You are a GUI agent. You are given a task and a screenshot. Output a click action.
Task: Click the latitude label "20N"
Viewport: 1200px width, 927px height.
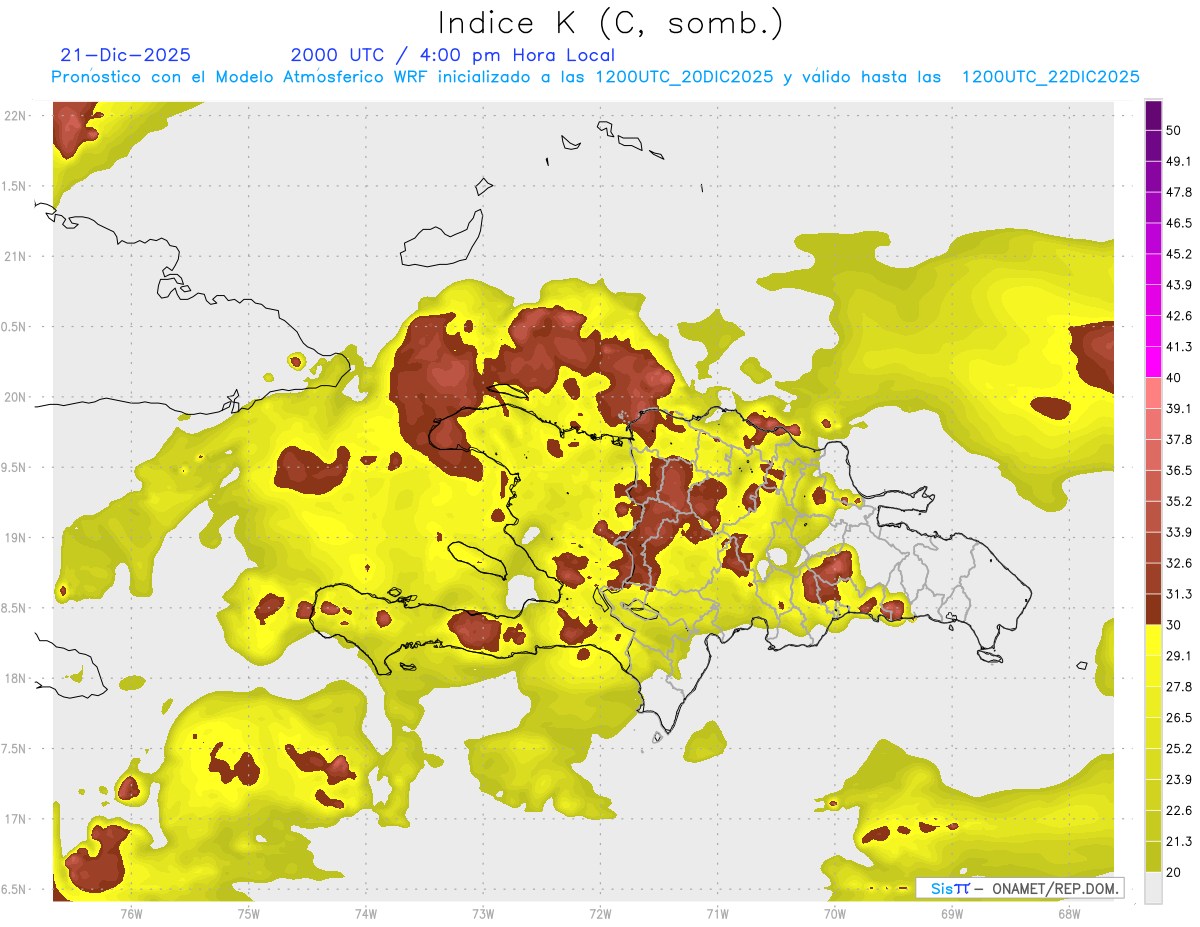point(16,397)
